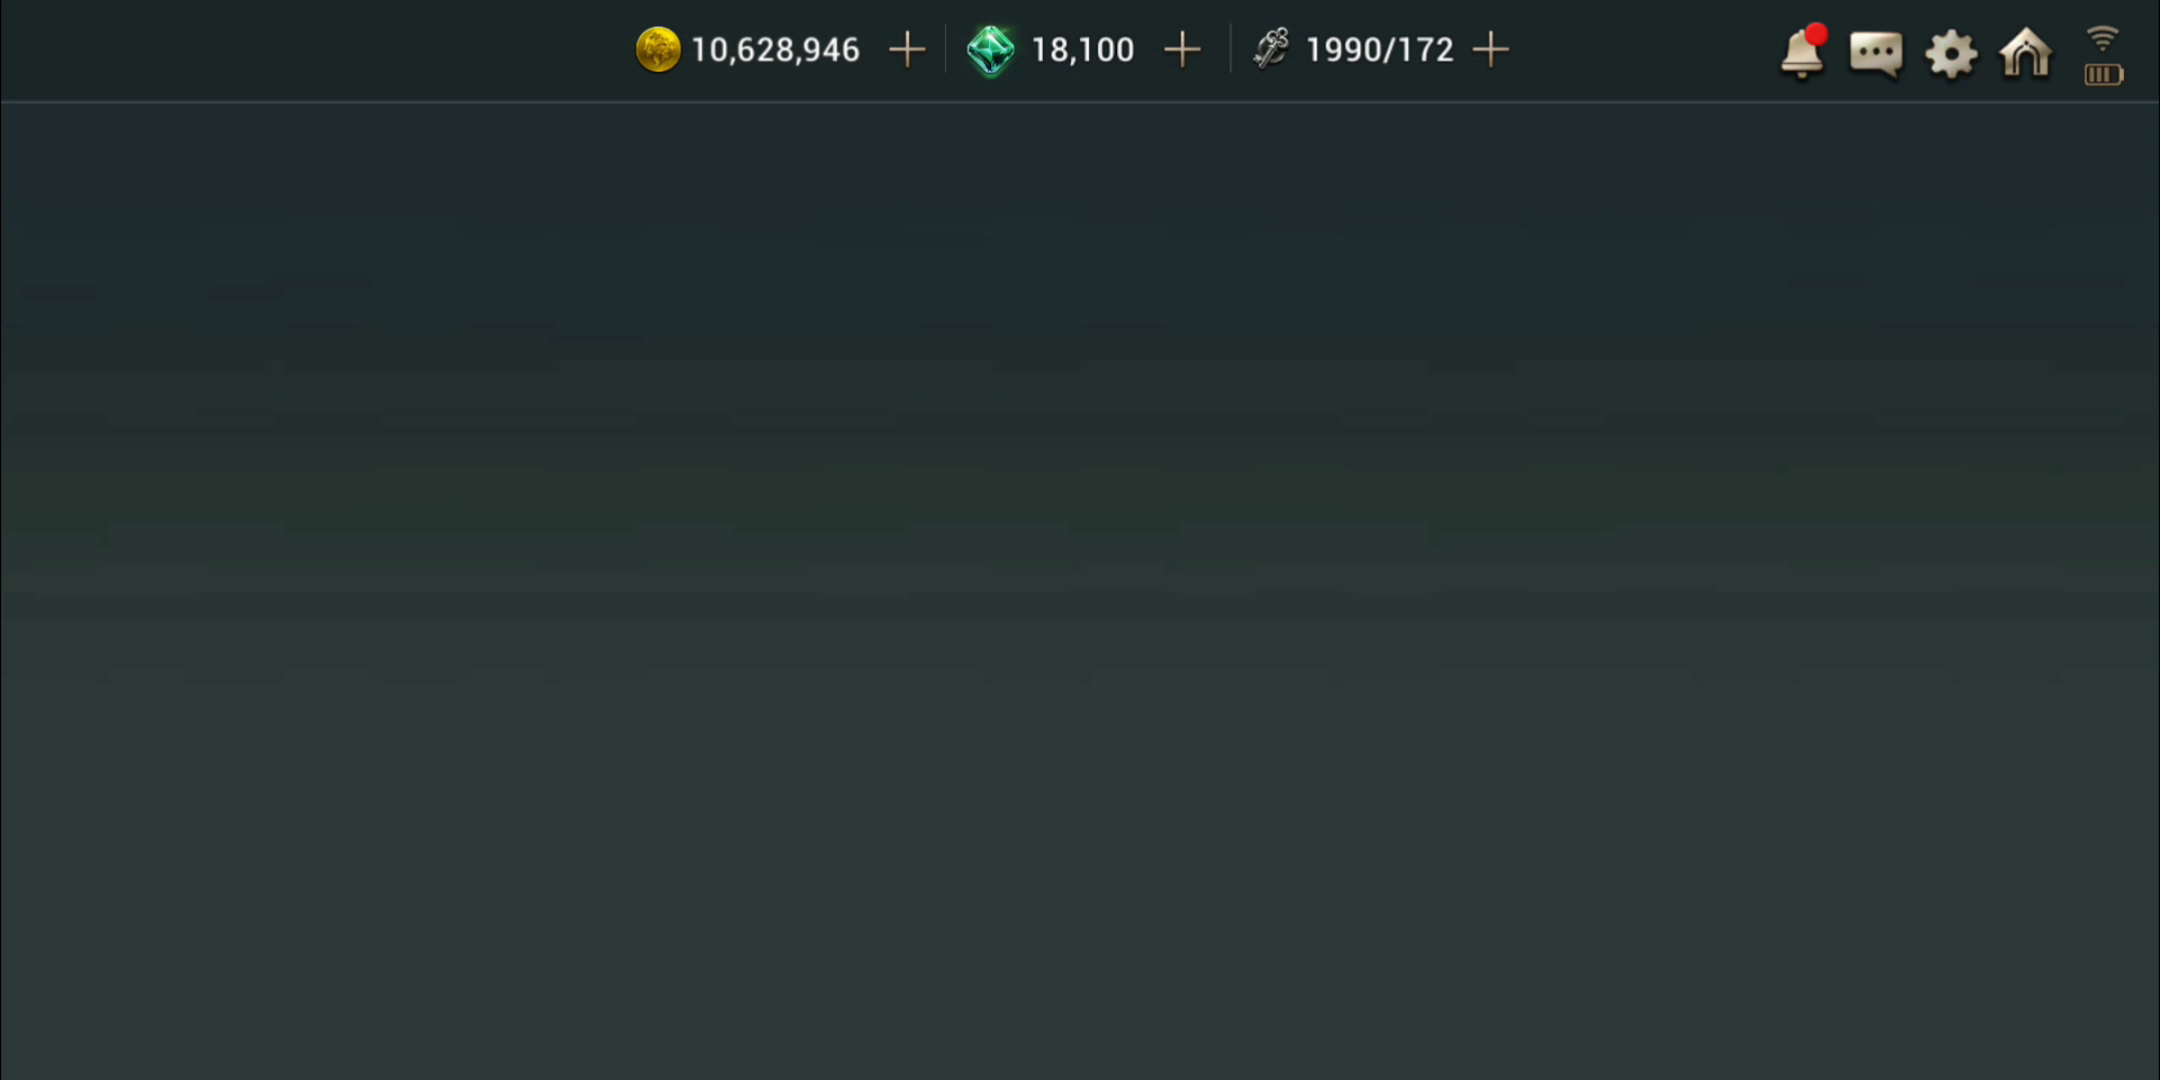This screenshot has height=1080, width=2160.
Task: Tap the divider between gold and gems
Action: (945, 49)
